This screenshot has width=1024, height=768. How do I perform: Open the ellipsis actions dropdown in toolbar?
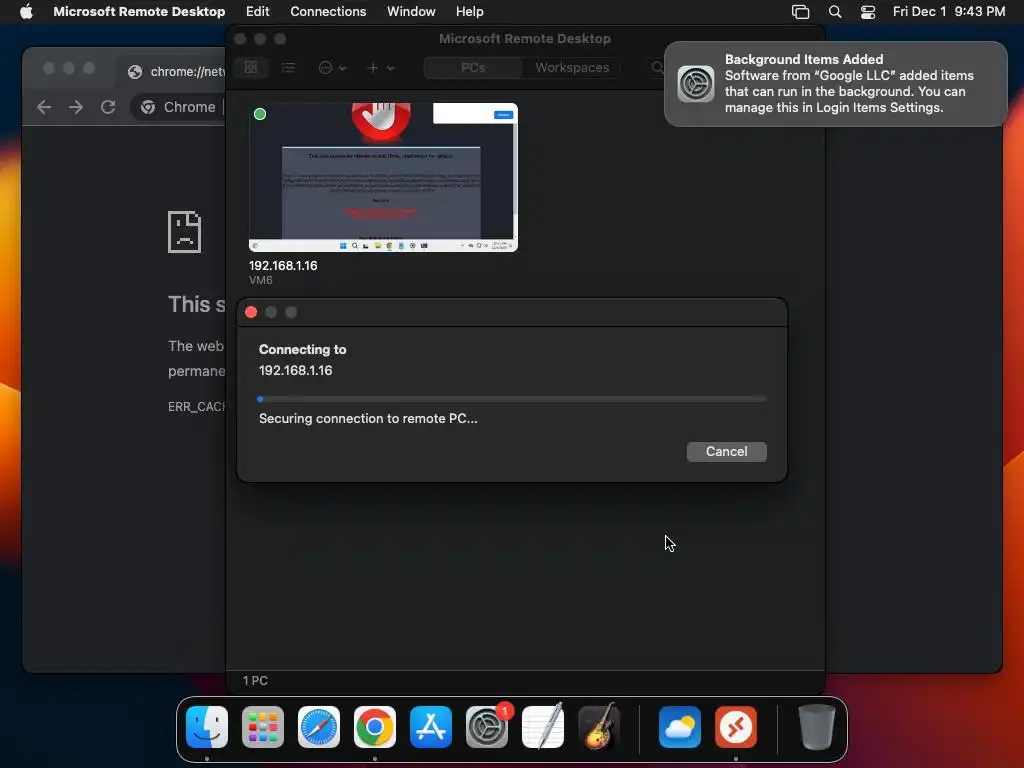click(x=332, y=67)
